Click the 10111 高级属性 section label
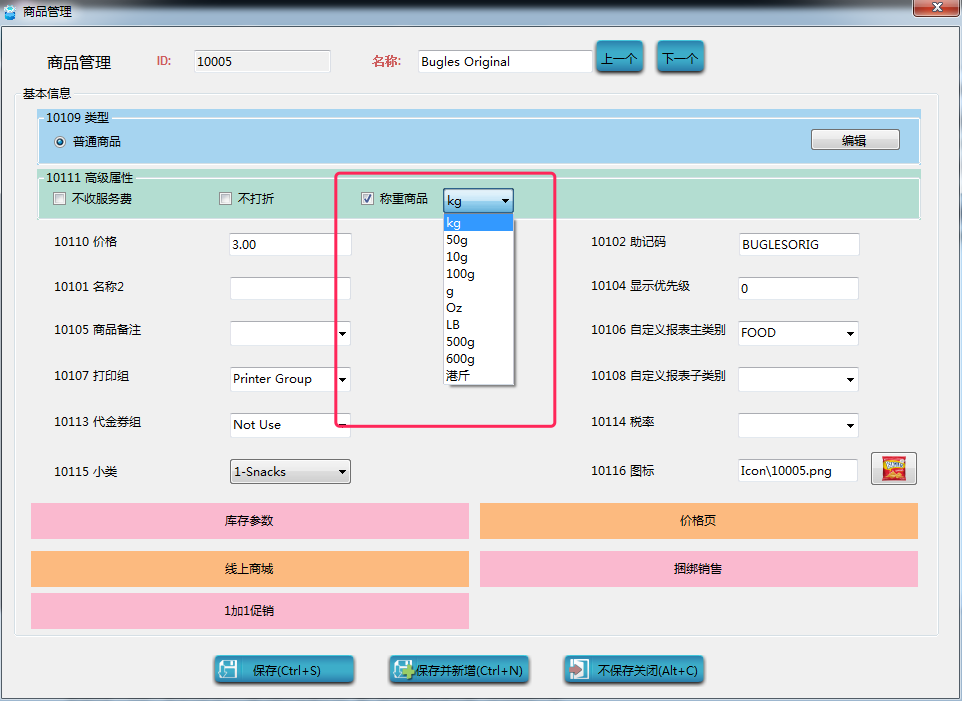Viewport: 962px width, 701px height. pyautogui.click(x=89, y=178)
